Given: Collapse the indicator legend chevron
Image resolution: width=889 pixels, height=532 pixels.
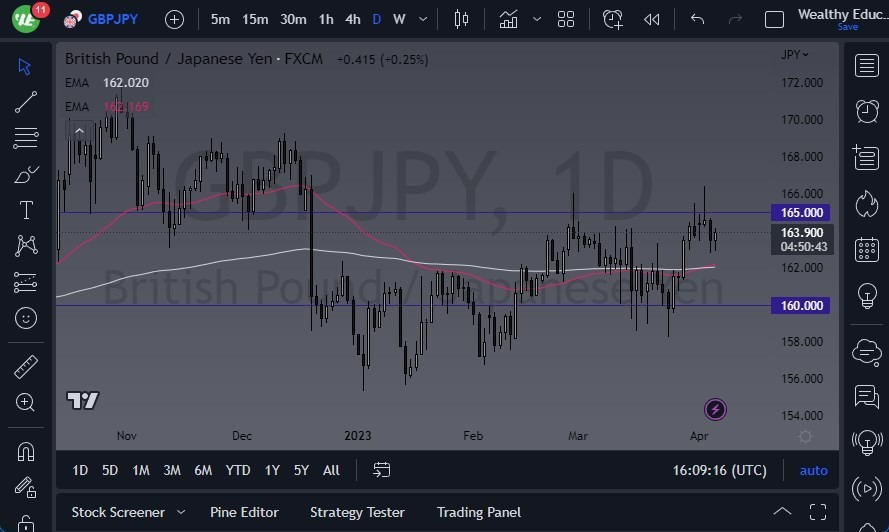Looking at the screenshot, I should coord(79,131).
